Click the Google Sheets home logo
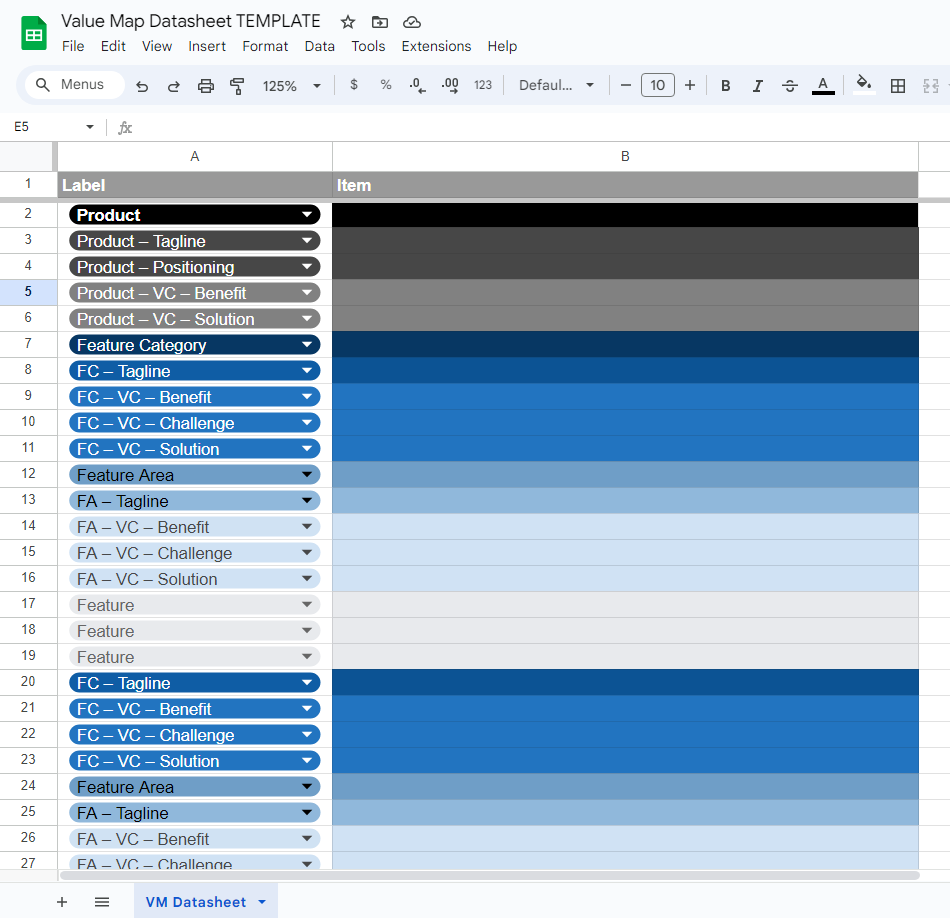950x918 pixels. point(35,33)
